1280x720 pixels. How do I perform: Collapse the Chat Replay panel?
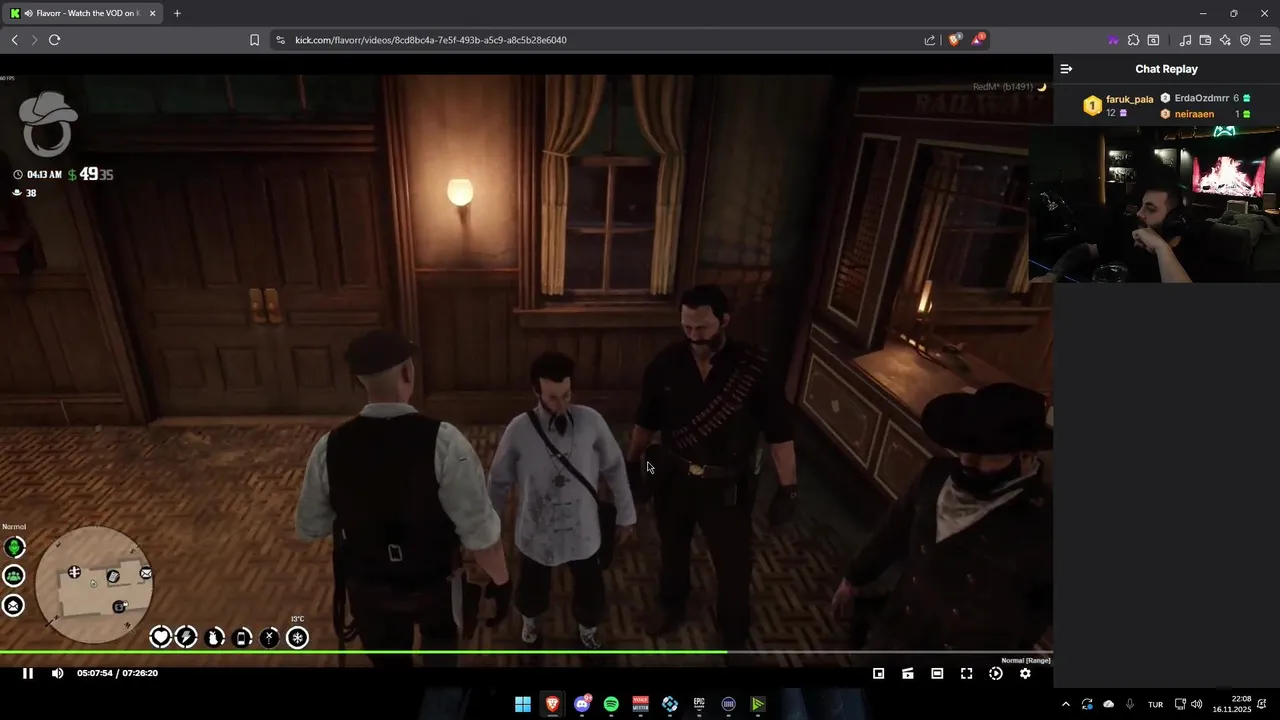tap(1066, 69)
